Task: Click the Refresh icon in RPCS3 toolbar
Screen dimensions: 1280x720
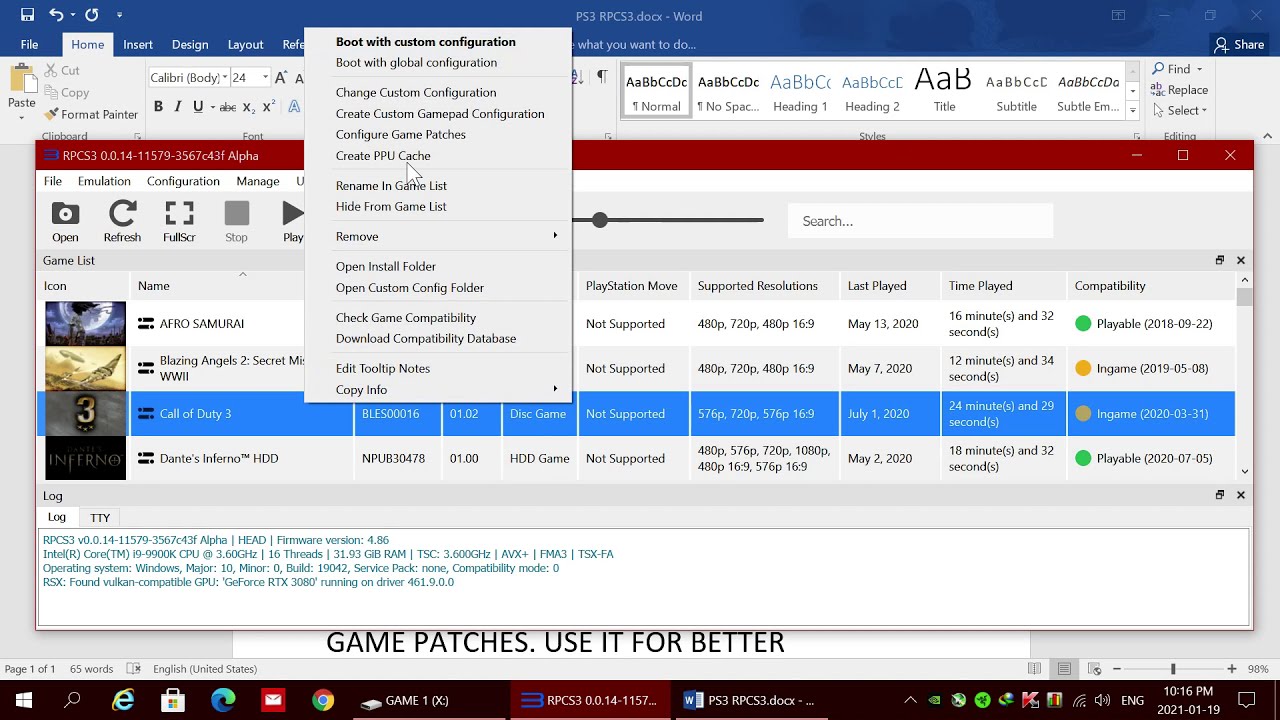Action: (122, 221)
